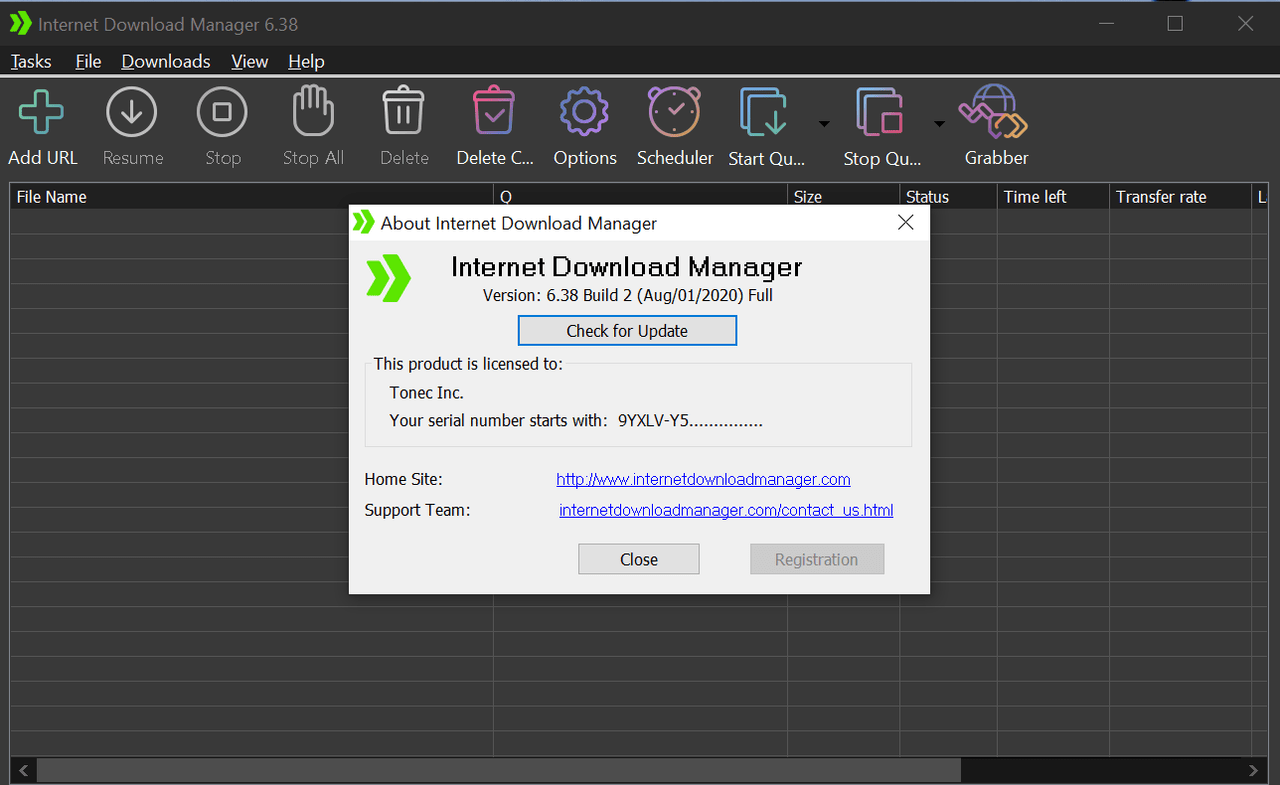Click the Q column header

(x=640, y=197)
